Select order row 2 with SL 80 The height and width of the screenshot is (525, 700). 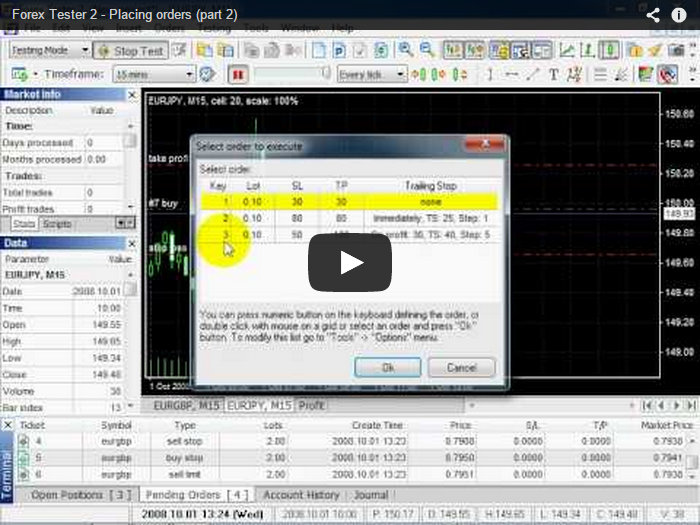[x=349, y=218]
